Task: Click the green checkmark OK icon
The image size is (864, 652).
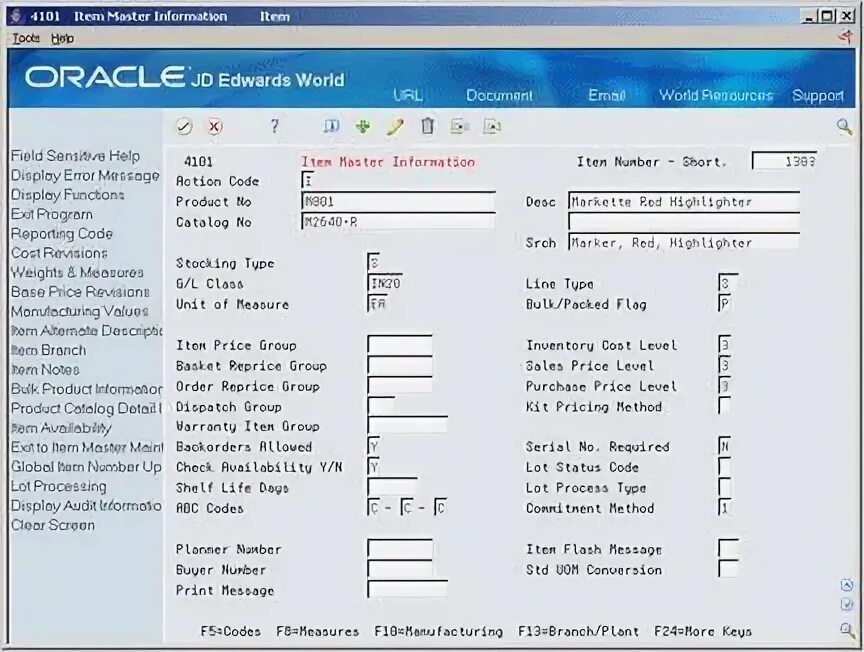Action: [184, 127]
